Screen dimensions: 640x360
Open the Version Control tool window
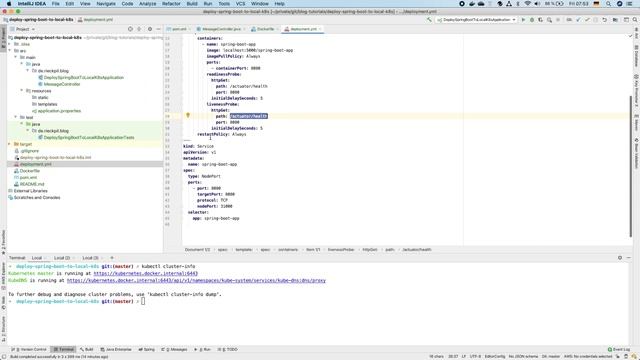(29, 349)
